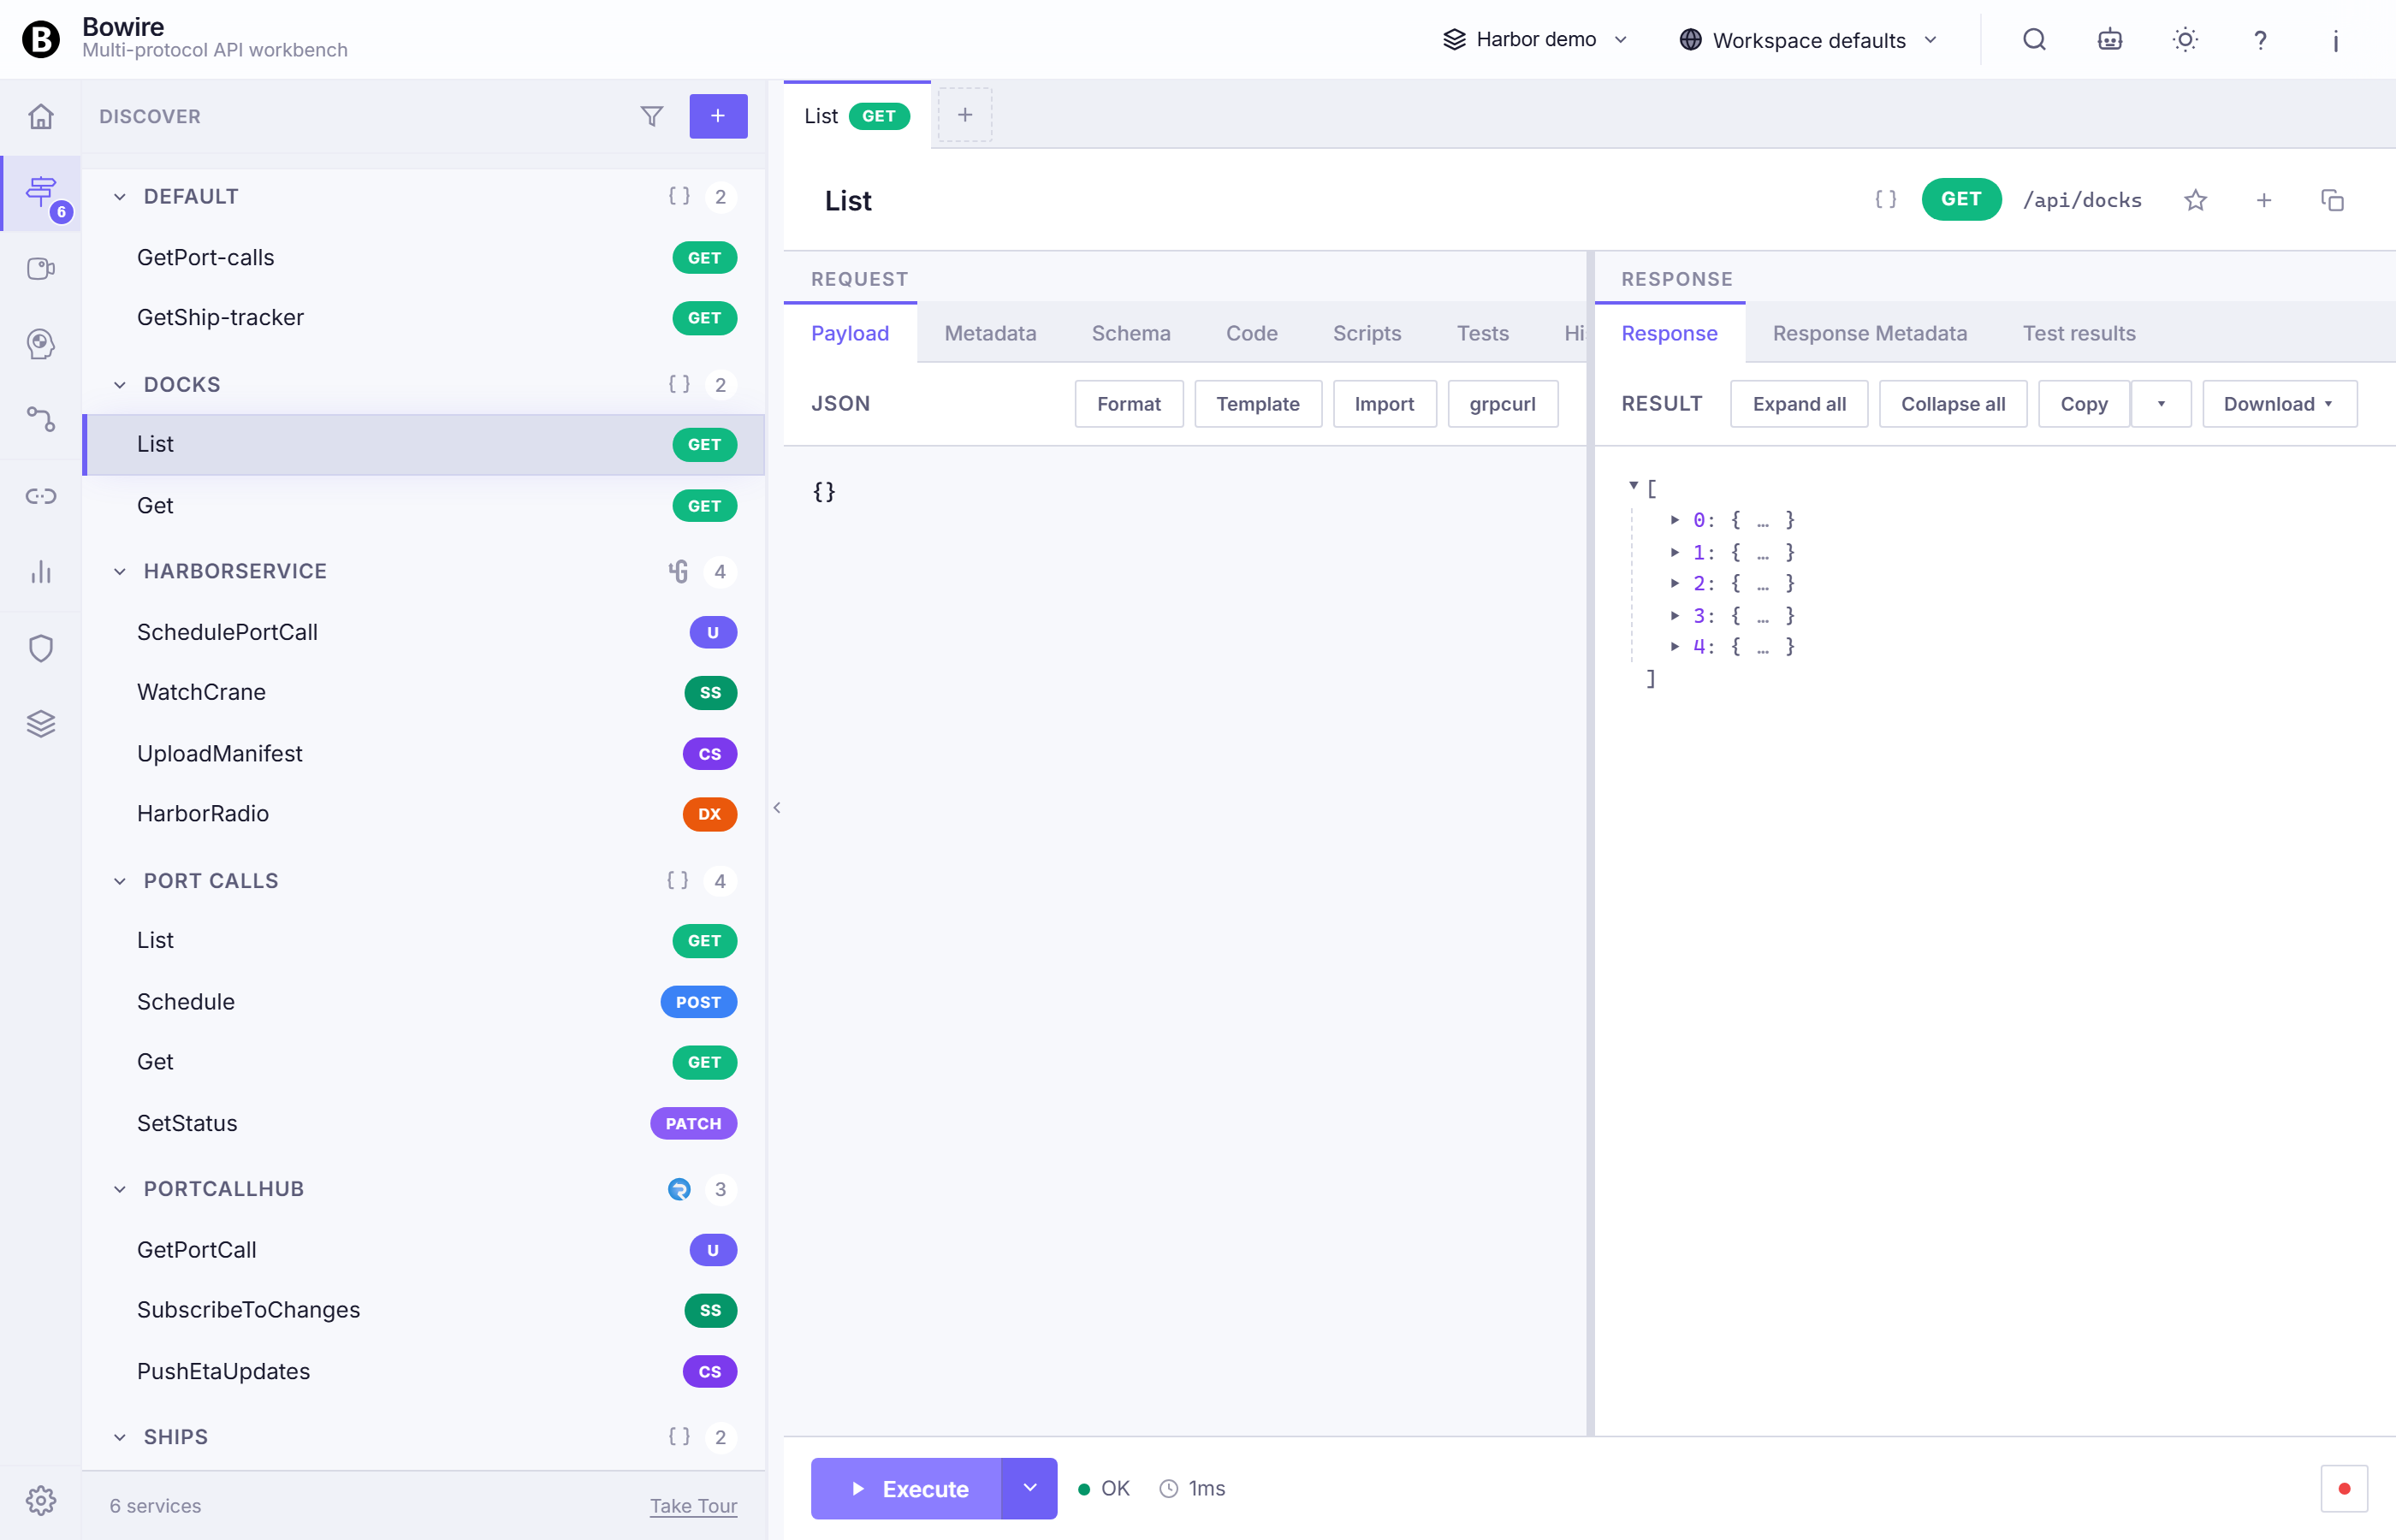Click the Template button
The image size is (2396, 1540).
coord(1257,404)
